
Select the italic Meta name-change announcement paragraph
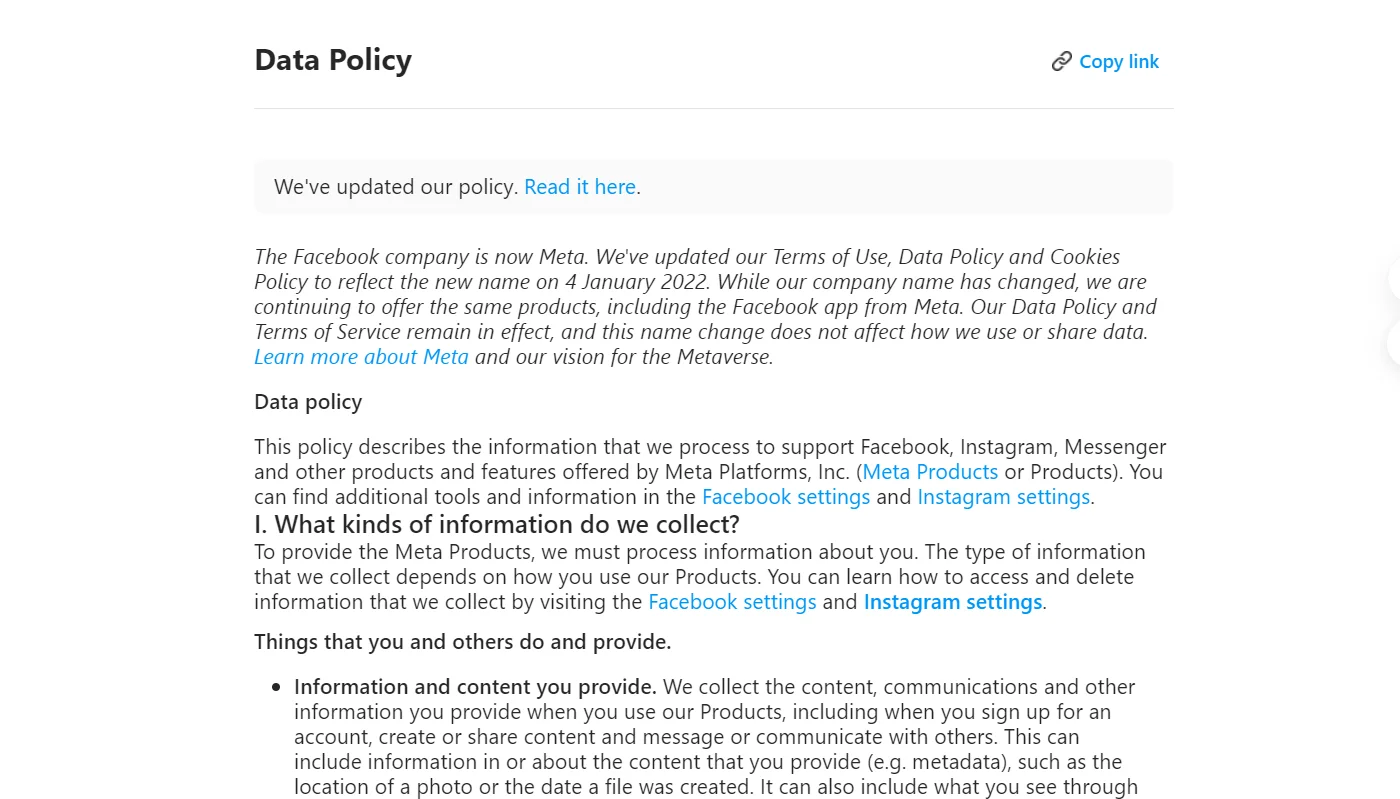(x=700, y=306)
